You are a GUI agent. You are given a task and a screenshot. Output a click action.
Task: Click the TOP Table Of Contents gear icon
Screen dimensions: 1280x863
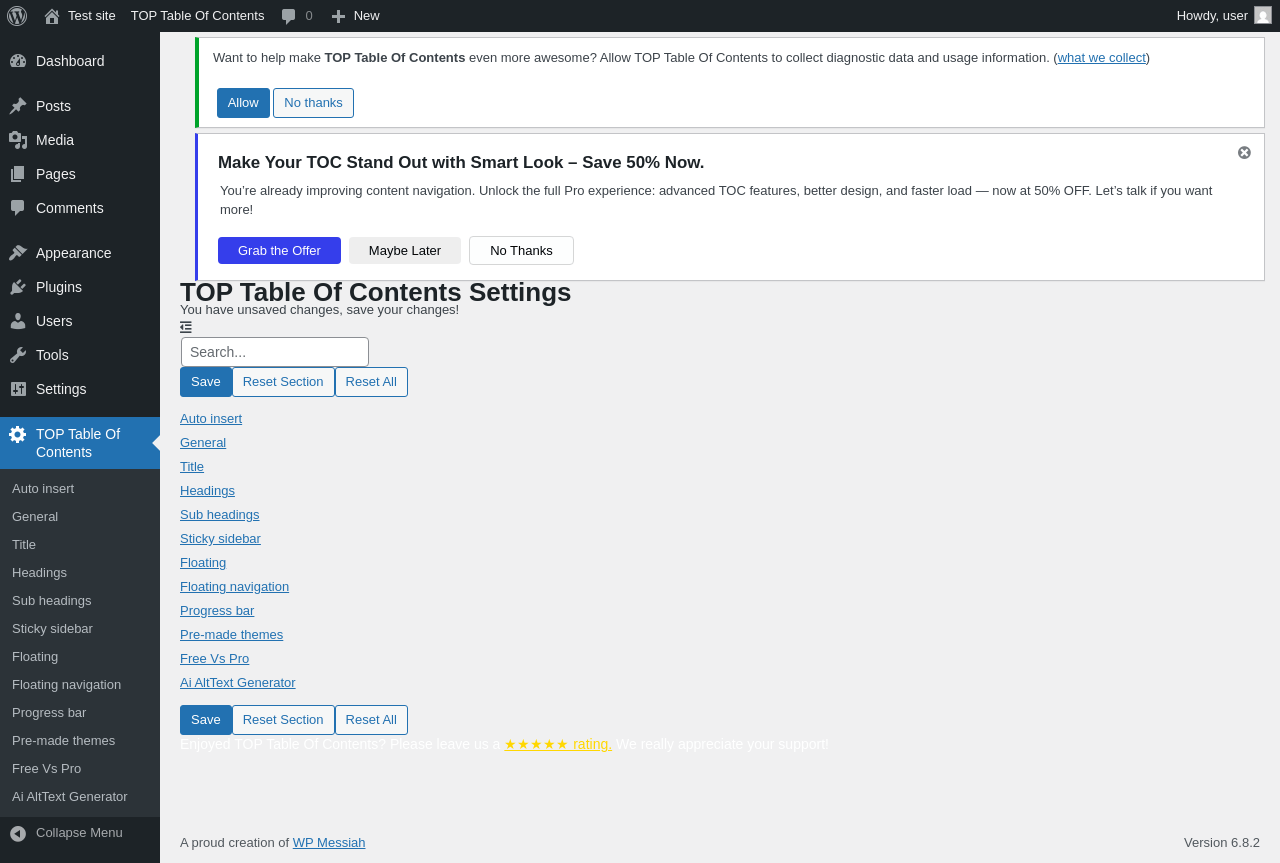point(18,434)
